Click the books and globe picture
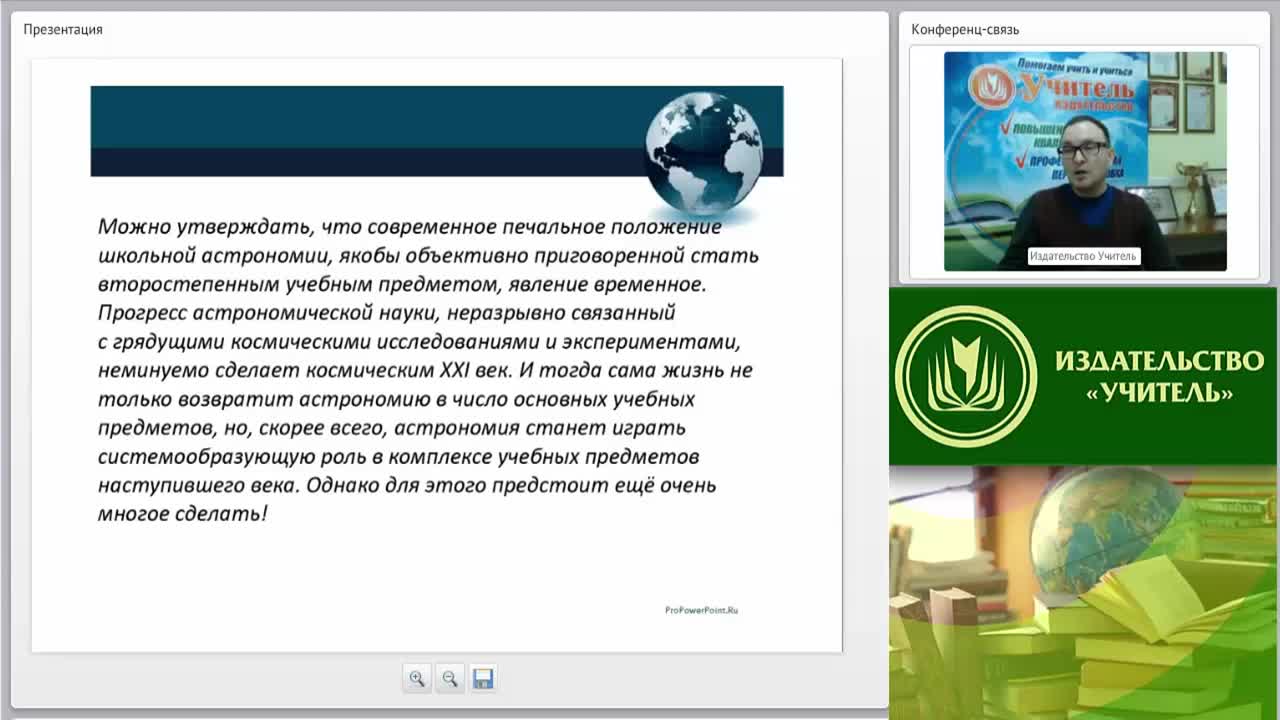Viewport: 1280px width, 720px height. [x=1083, y=592]
